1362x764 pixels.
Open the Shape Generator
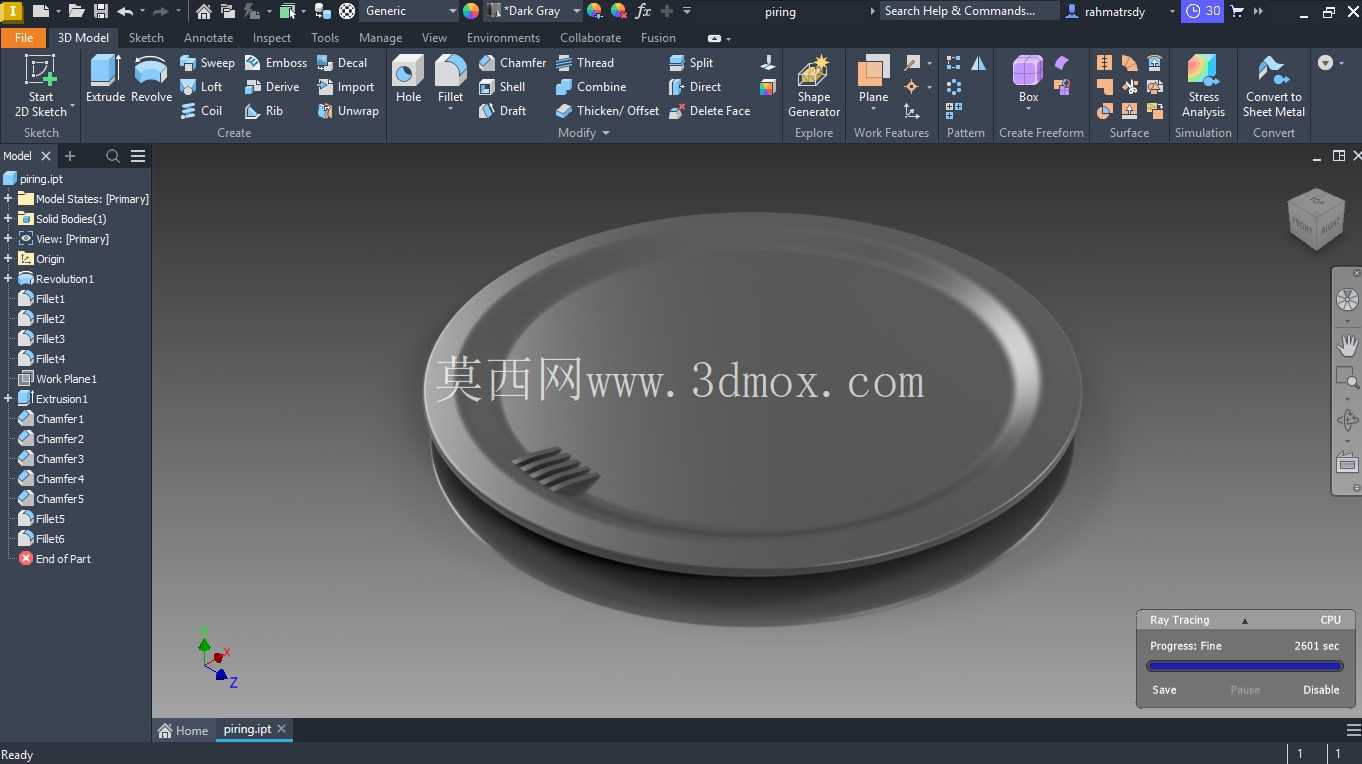click(814, 86)
